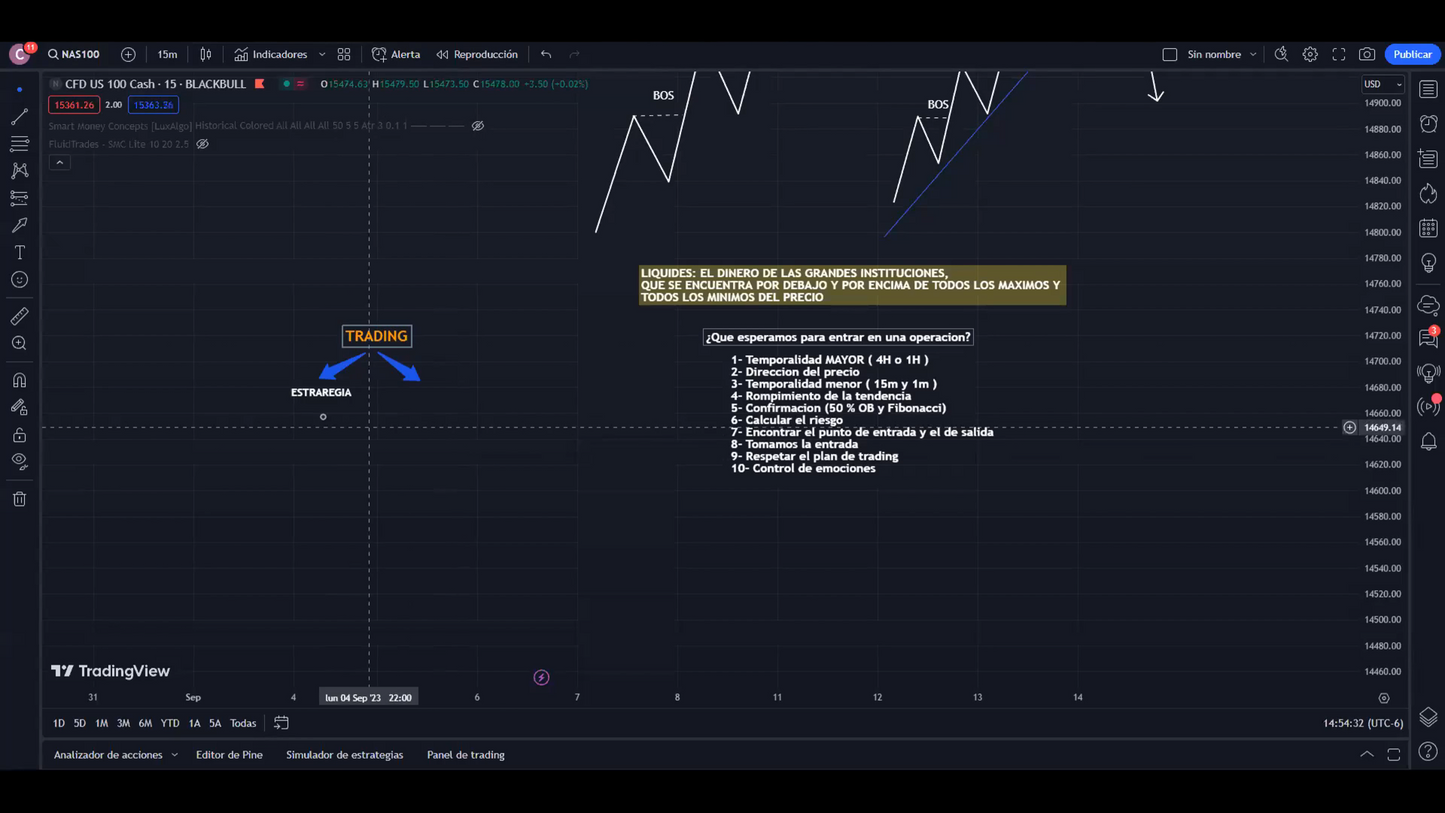Toggle visibility of Smart Money Concepts indicator

click(478, 126)
